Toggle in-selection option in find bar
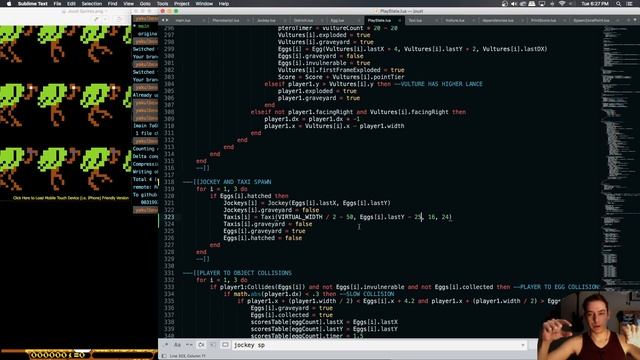Screen dimensions: 640x360 pos(213,345)
